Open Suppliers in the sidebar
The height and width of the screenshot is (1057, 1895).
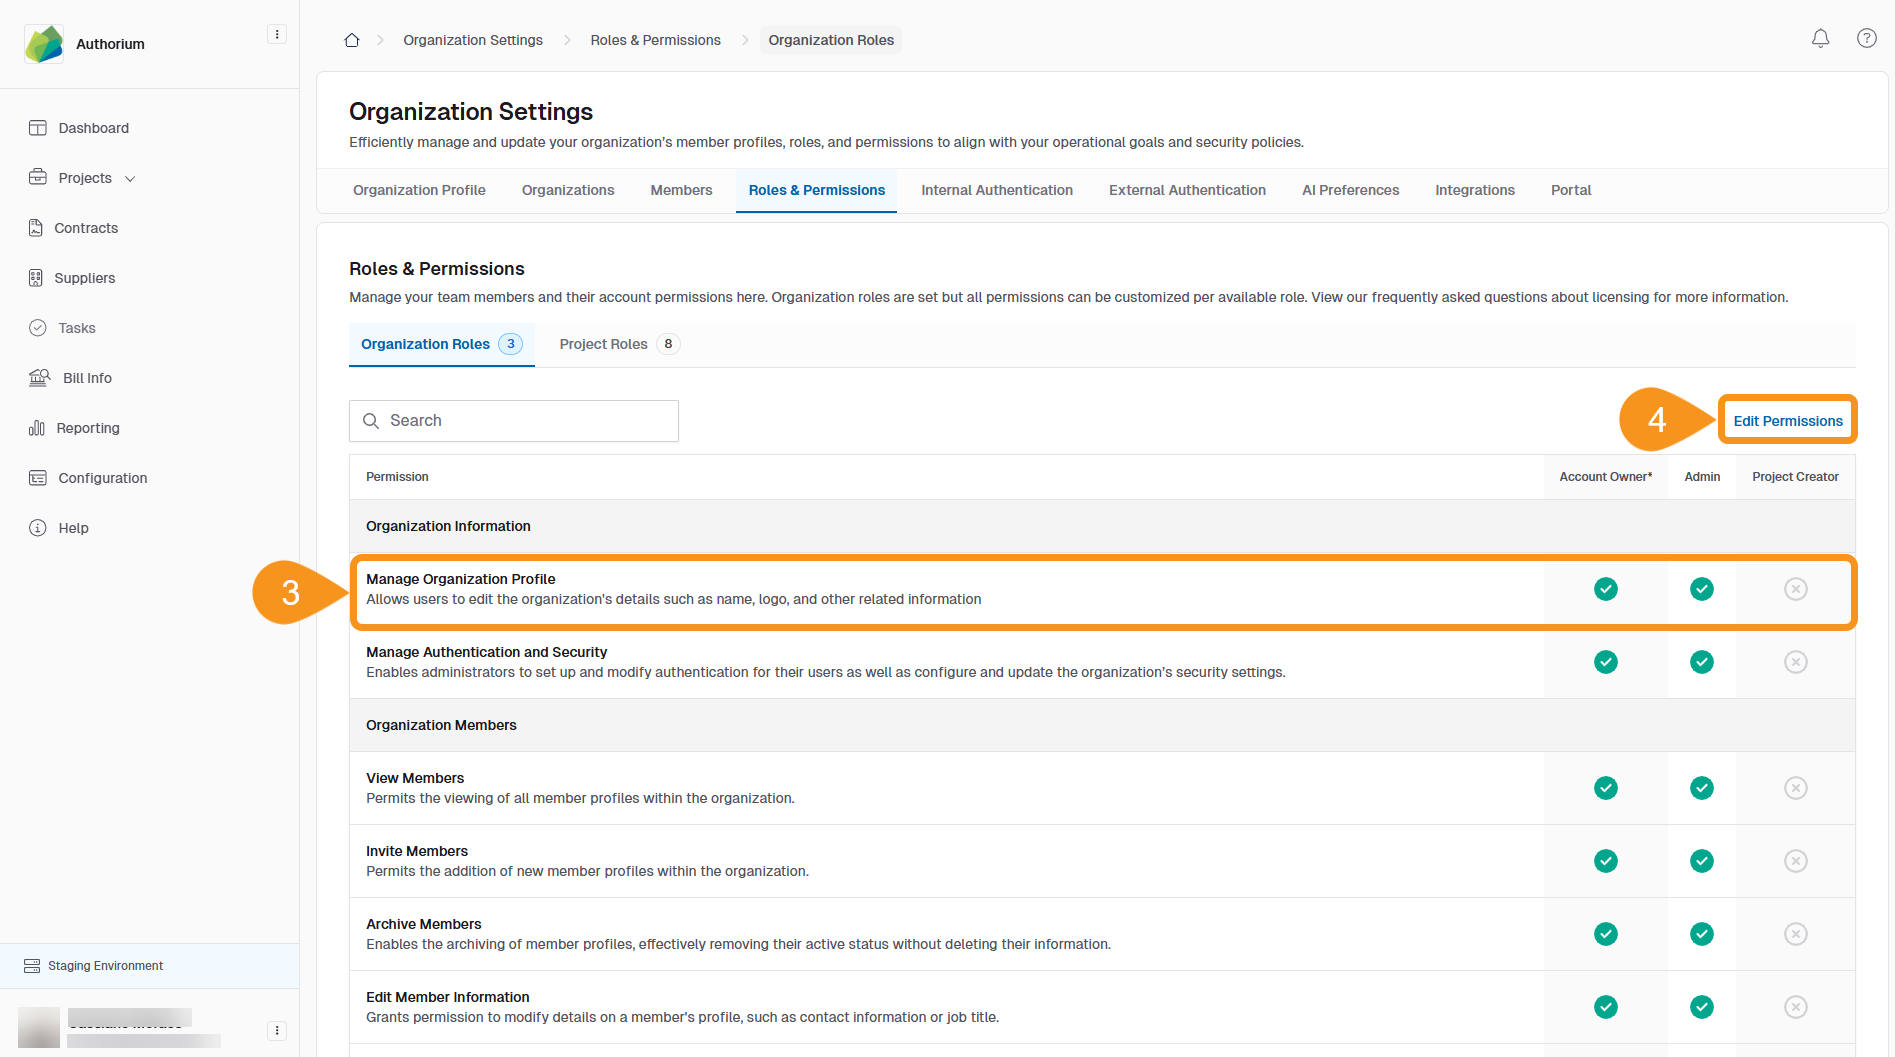[84, 278]
